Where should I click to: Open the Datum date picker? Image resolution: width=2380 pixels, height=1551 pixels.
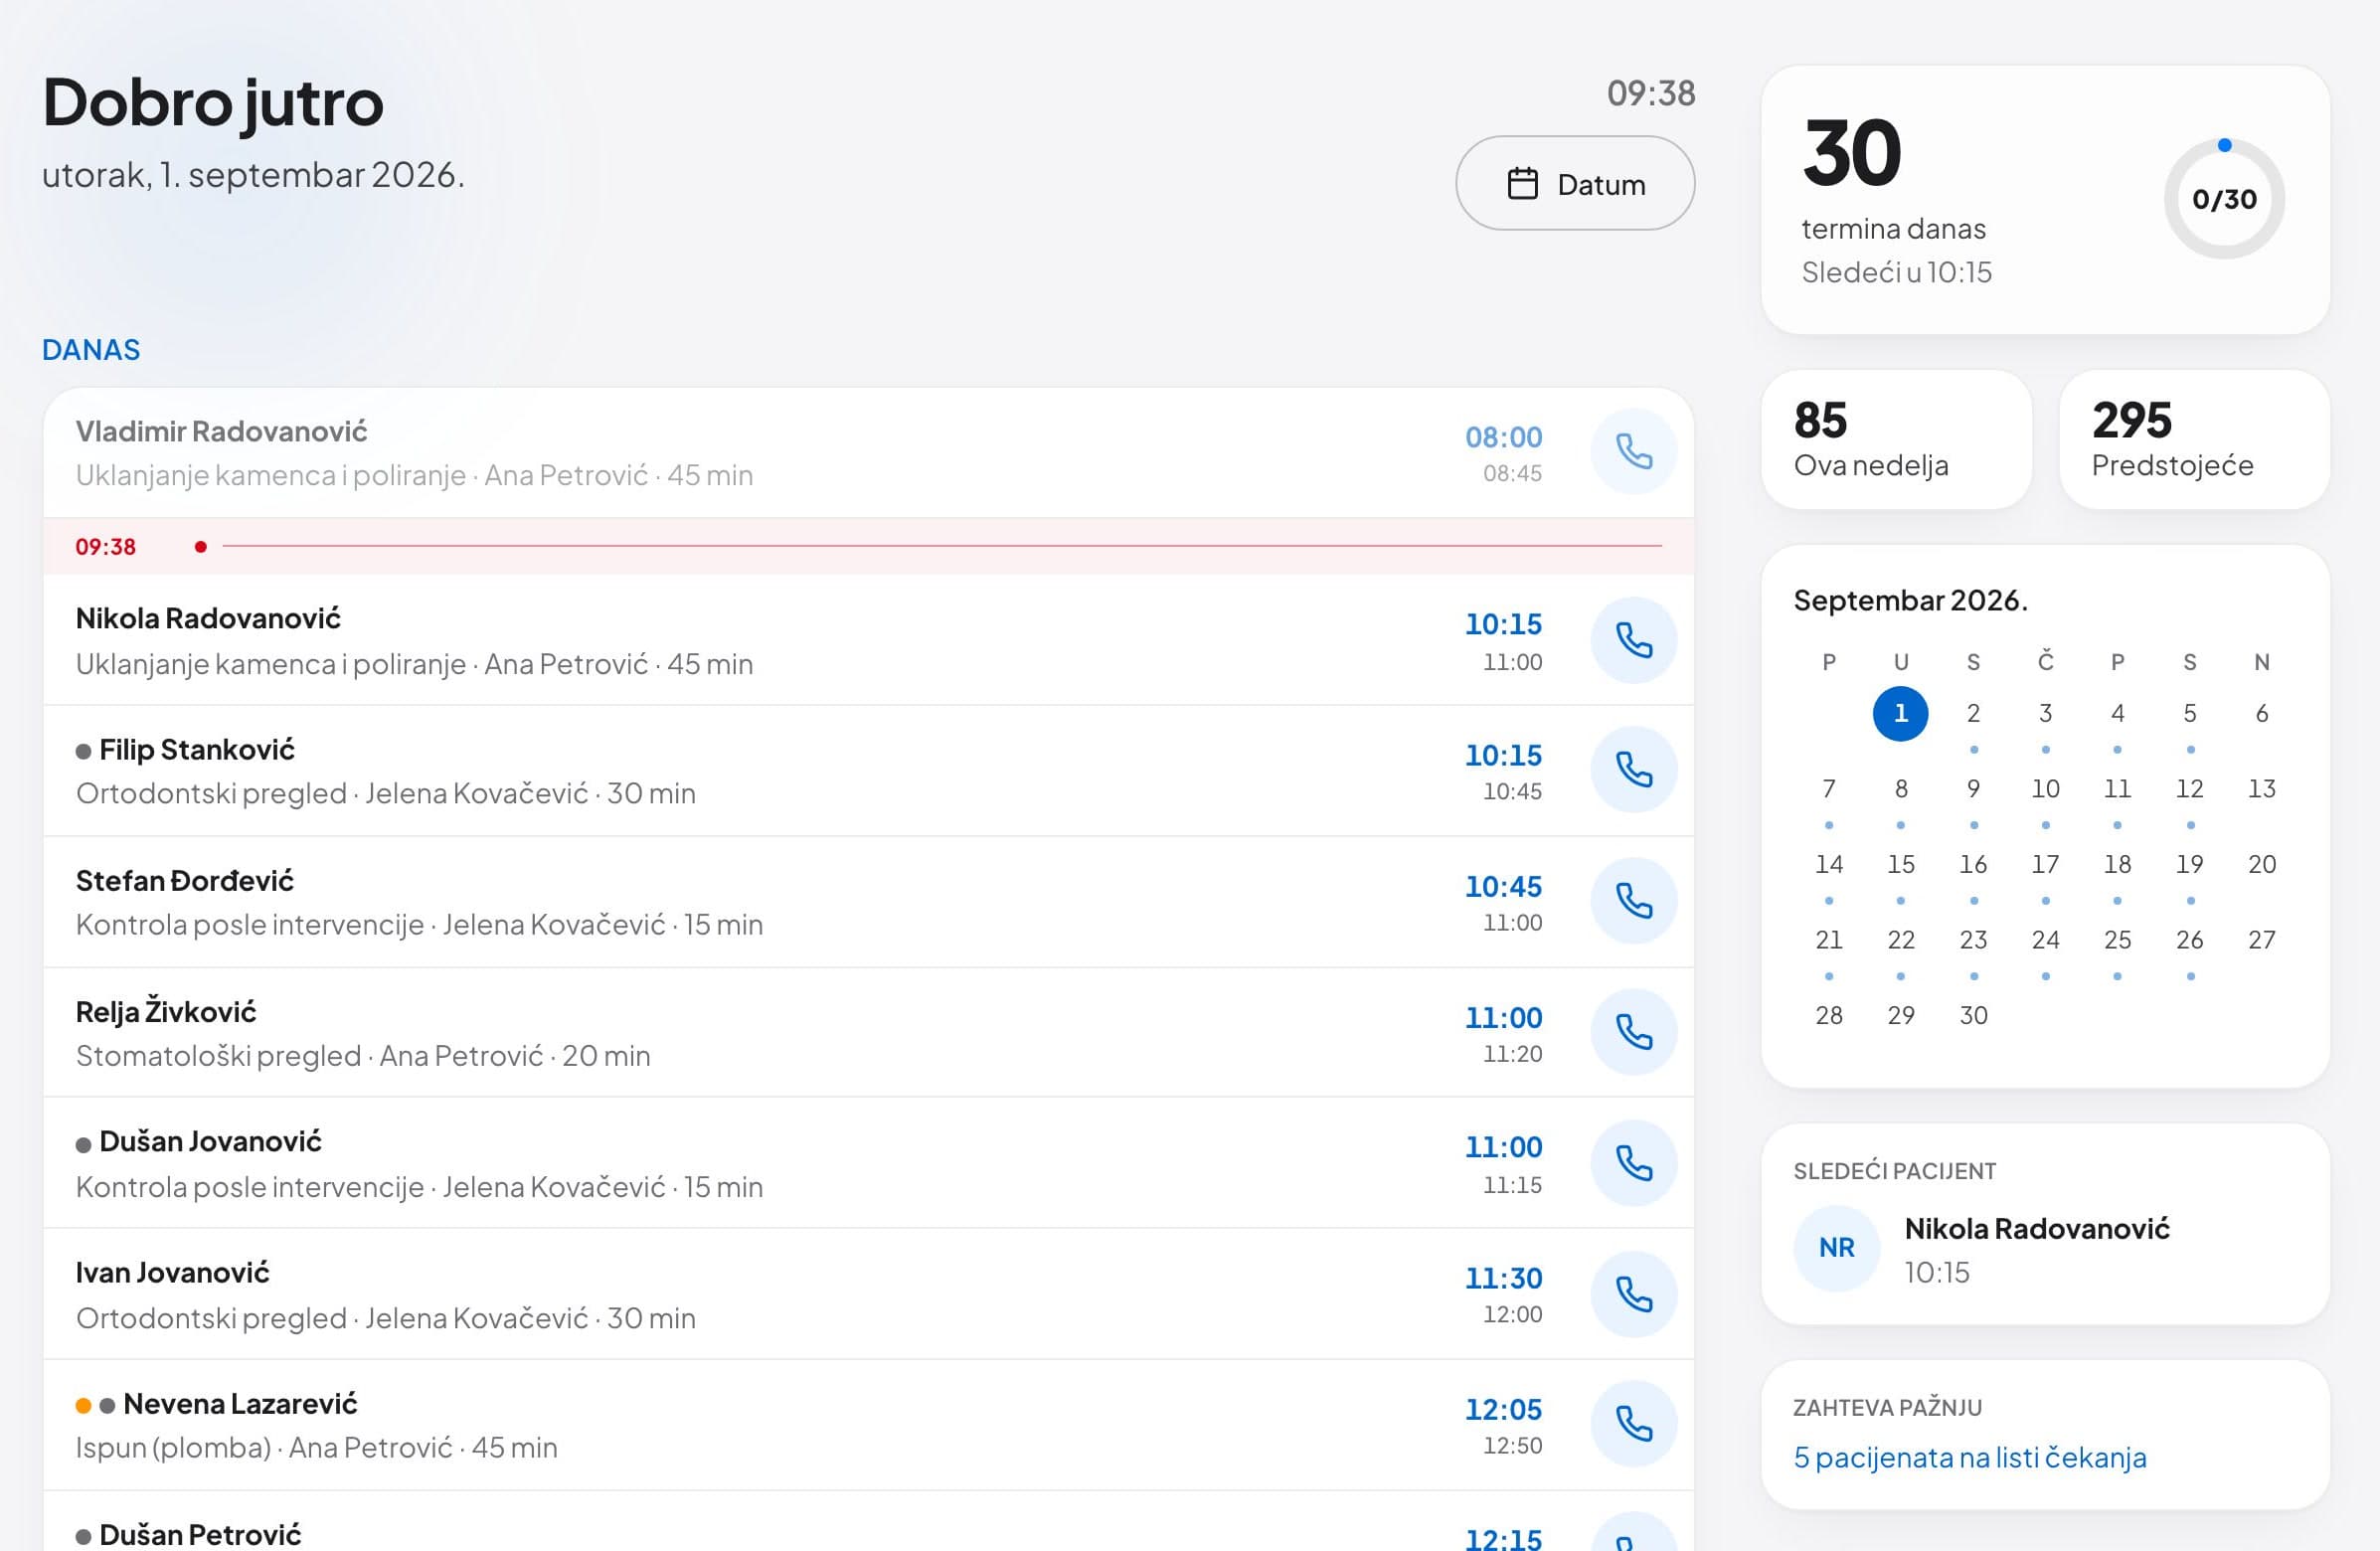coord(1575,184)
